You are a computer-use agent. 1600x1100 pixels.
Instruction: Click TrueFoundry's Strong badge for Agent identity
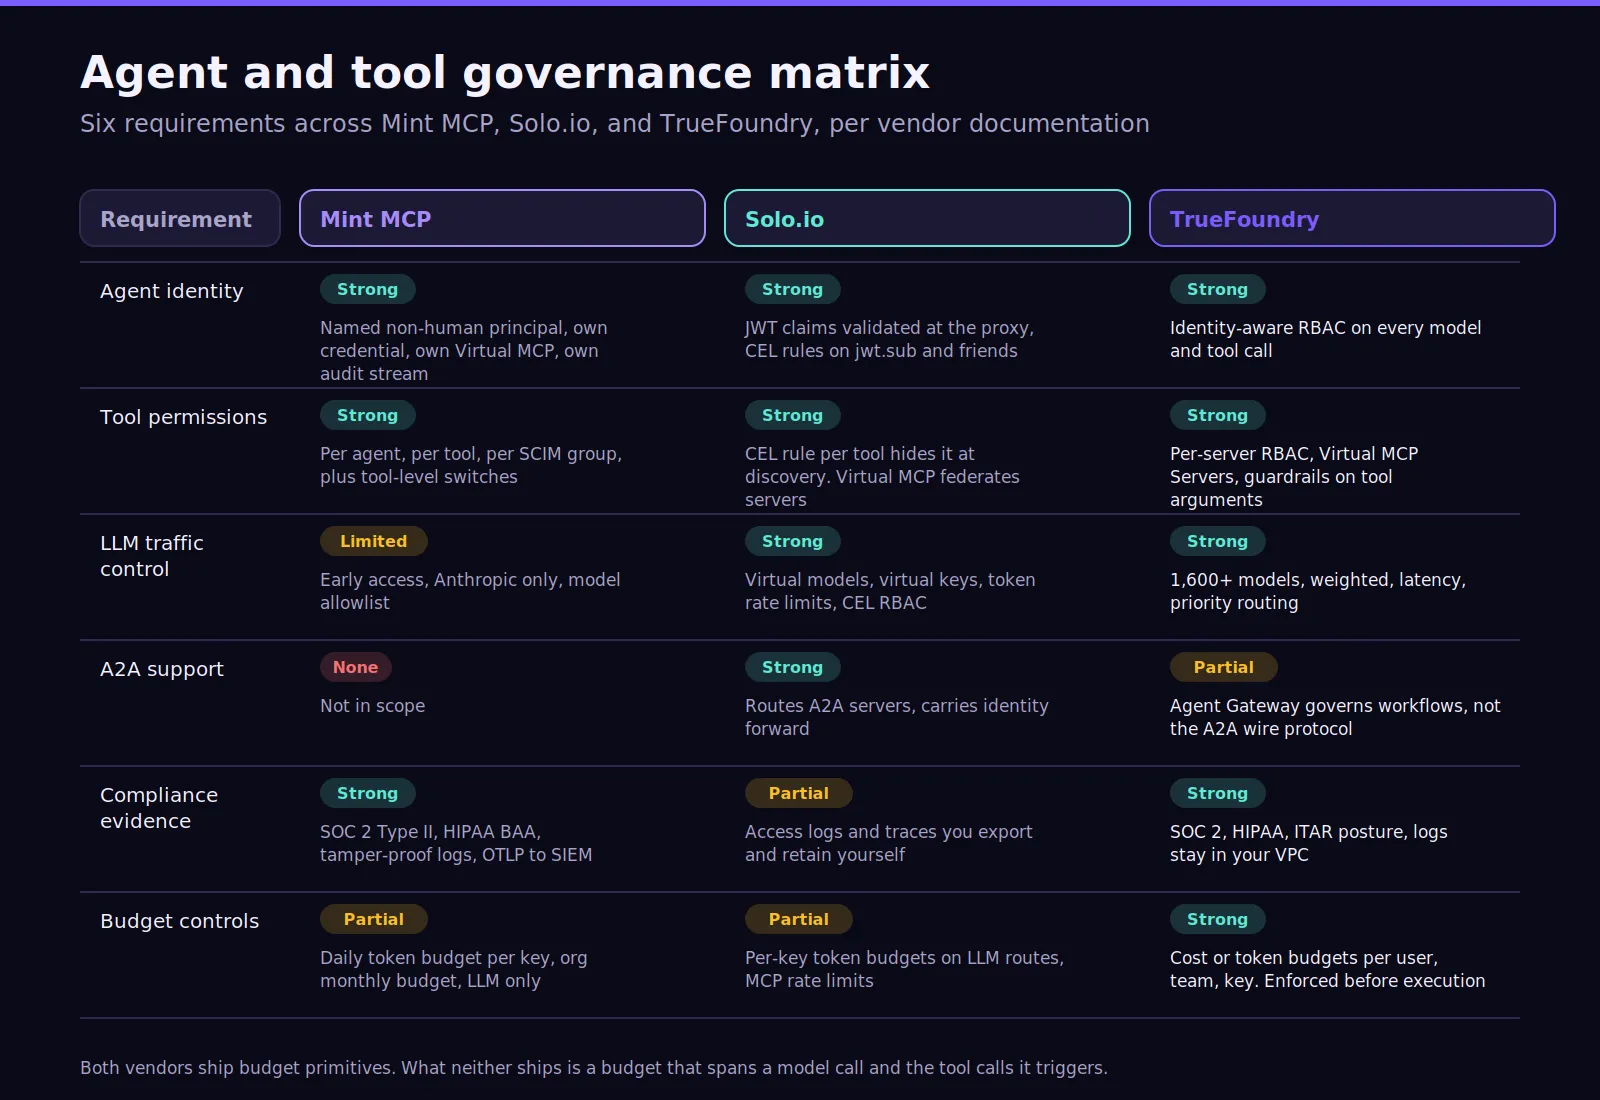point(1218,289)
